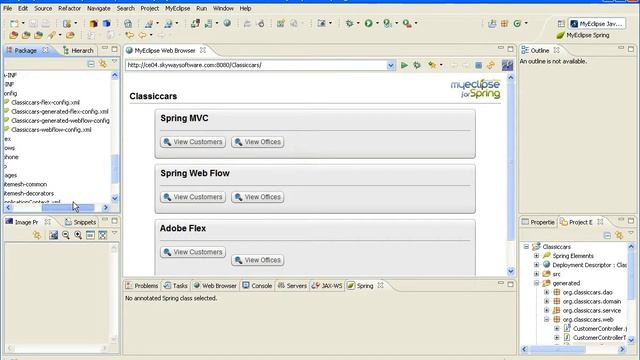Click Link with Editor icon in Project Explorer
The height and width of the screenshot is (360, 640).
(619, 235)
